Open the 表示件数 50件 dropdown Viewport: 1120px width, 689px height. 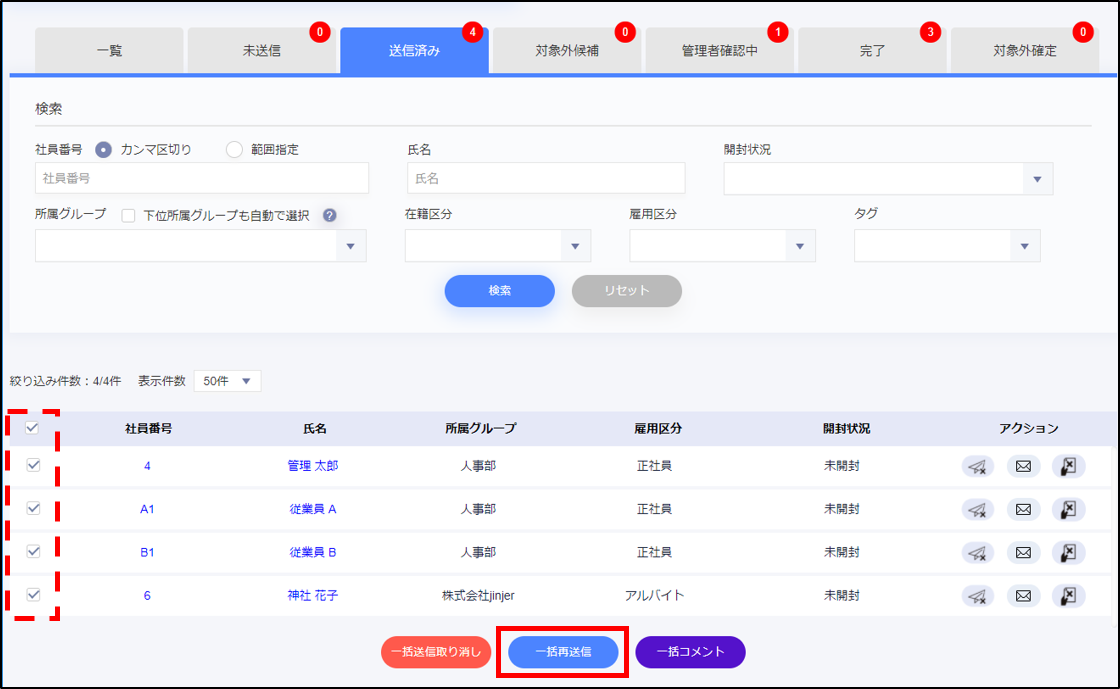(x=227, y=381)
